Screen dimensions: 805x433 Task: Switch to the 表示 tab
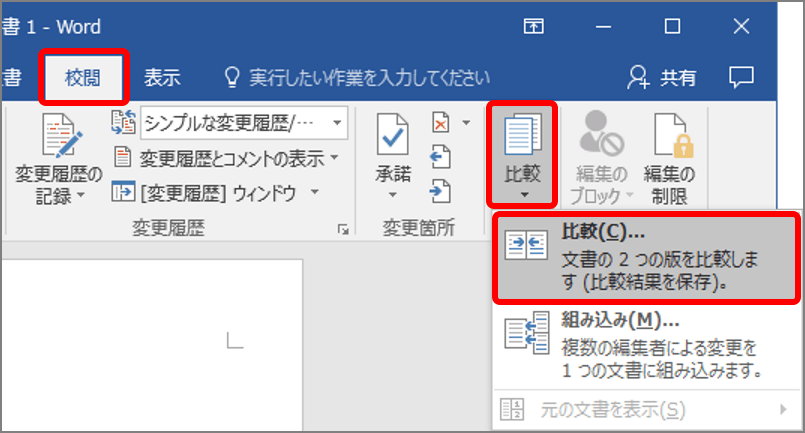point(162,78)
